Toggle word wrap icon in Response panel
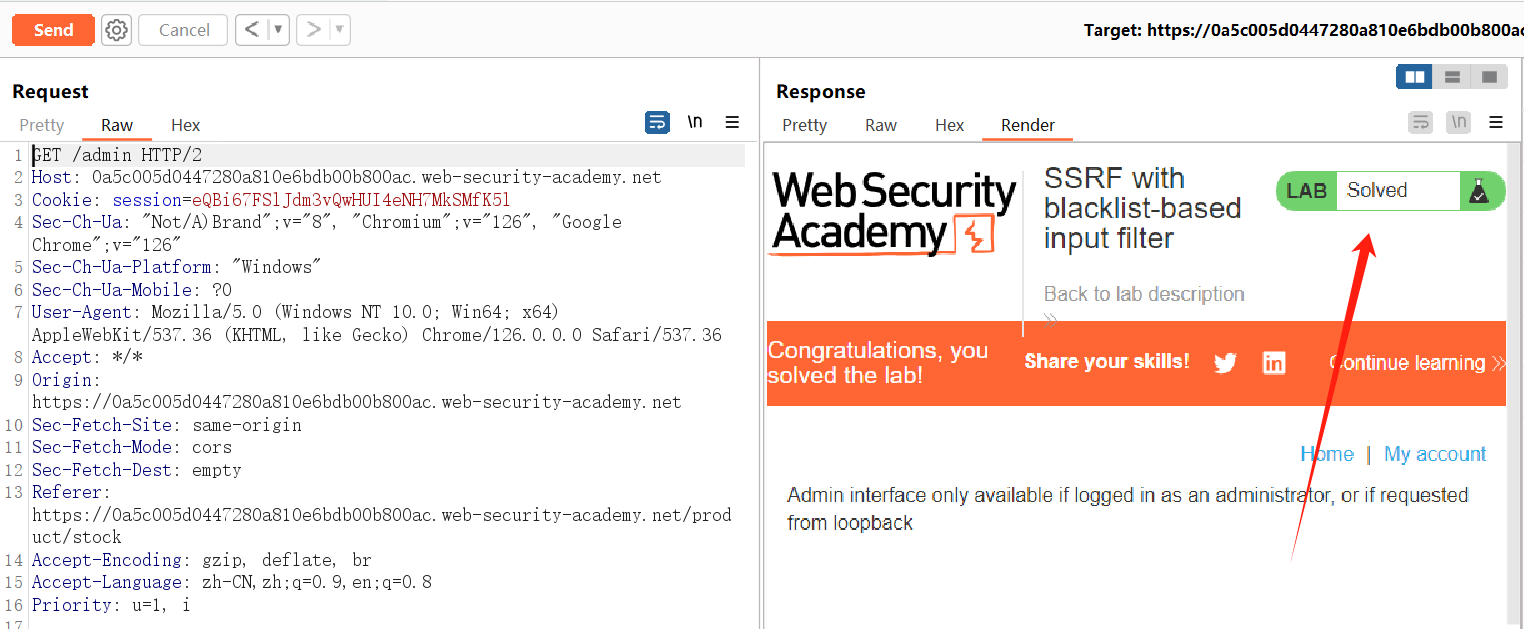This screenshot has height=629, width=1524. (1420, 122)
